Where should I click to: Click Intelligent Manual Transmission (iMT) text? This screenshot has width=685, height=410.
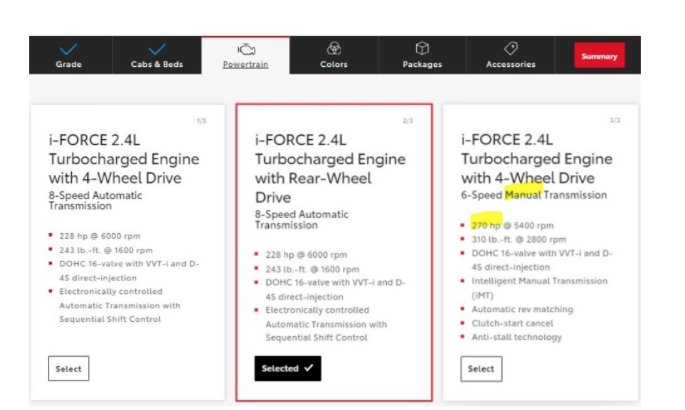[540, 288]
